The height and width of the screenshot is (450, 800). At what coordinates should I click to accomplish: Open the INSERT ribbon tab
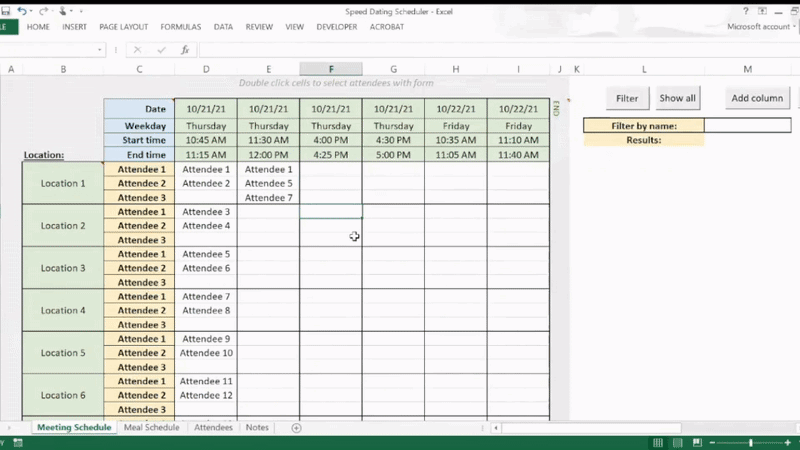(x=74, y=27)
